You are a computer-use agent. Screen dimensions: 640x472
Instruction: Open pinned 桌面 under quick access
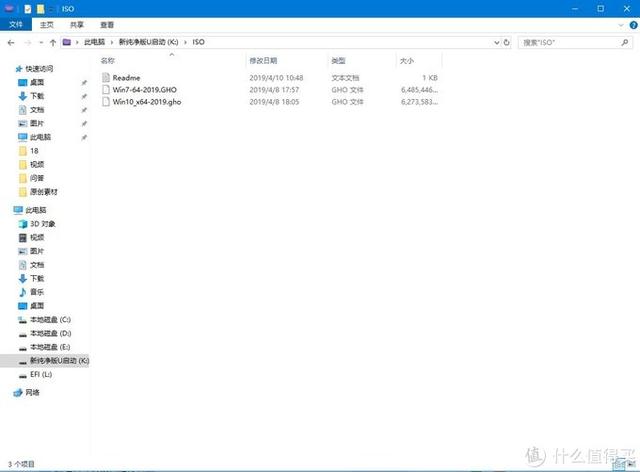coord(37,82)
